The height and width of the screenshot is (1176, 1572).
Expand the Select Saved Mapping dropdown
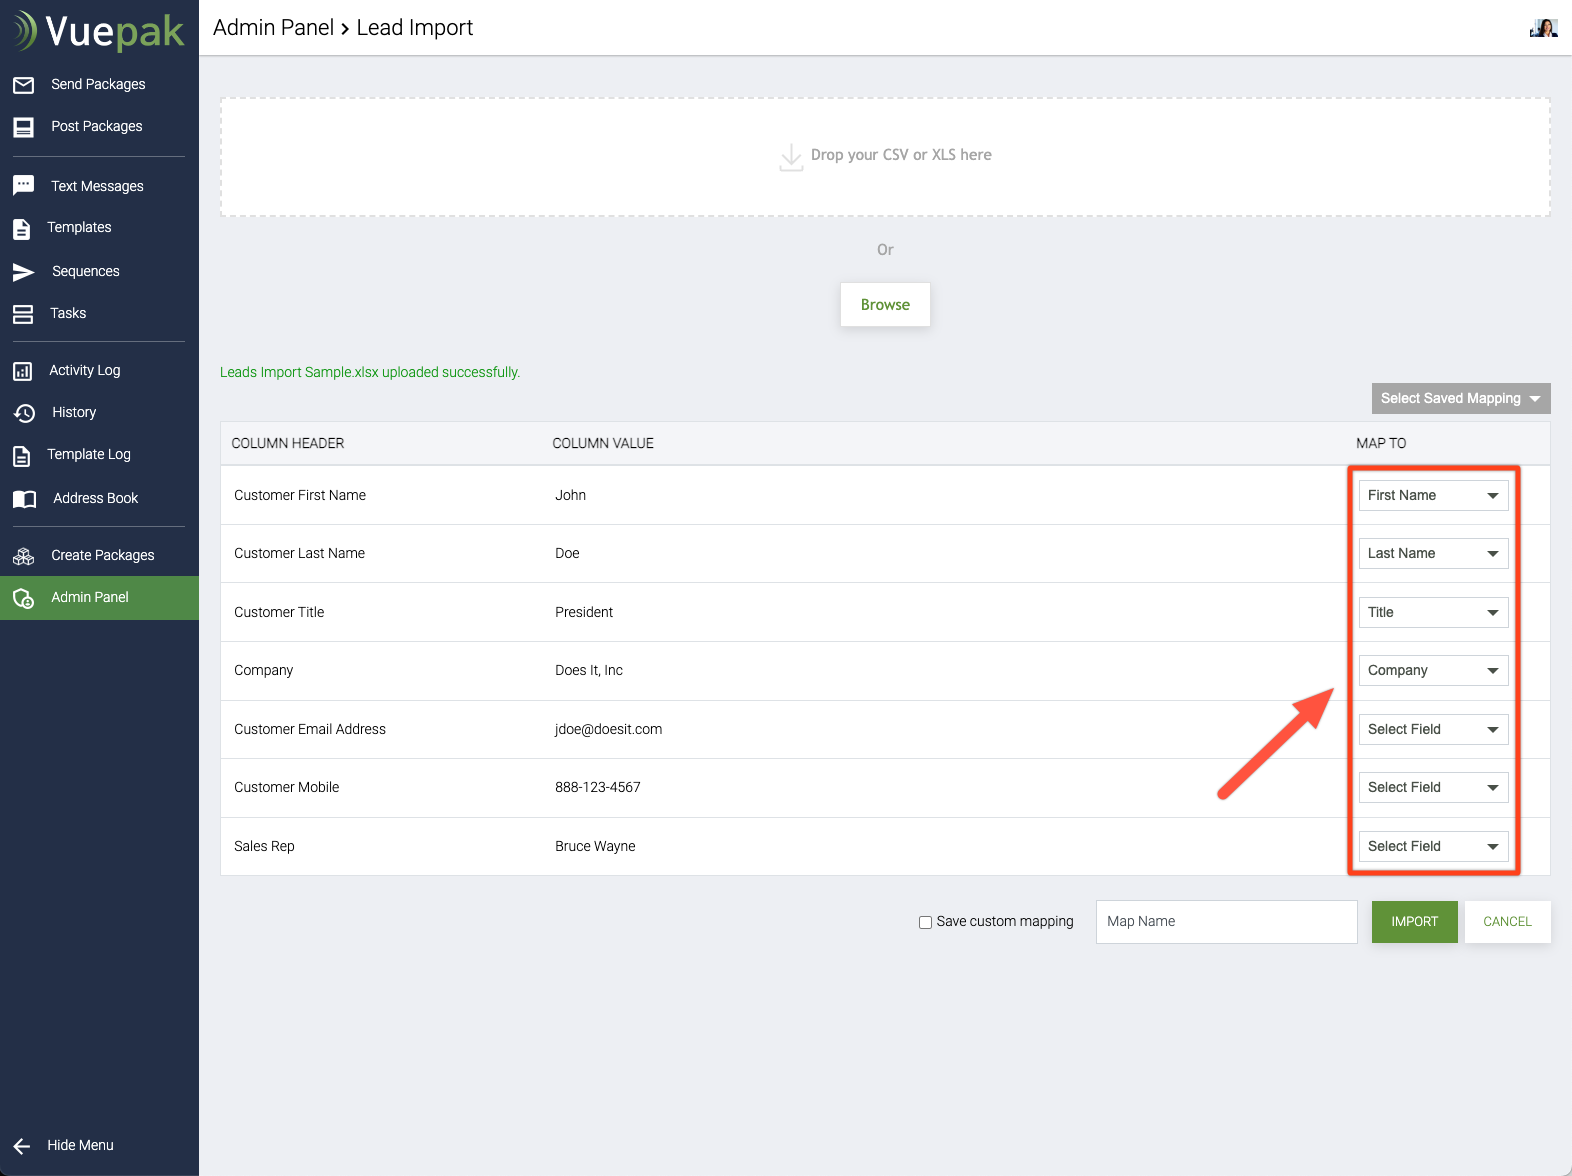pos(1460,398)
